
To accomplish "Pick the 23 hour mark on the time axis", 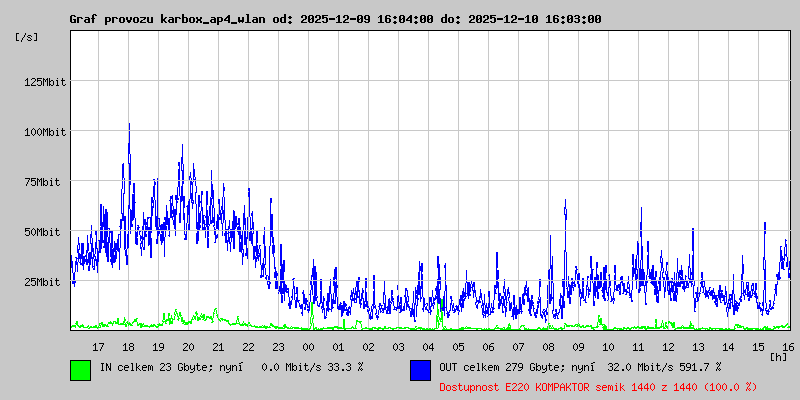I will click(x=278, y=346).
